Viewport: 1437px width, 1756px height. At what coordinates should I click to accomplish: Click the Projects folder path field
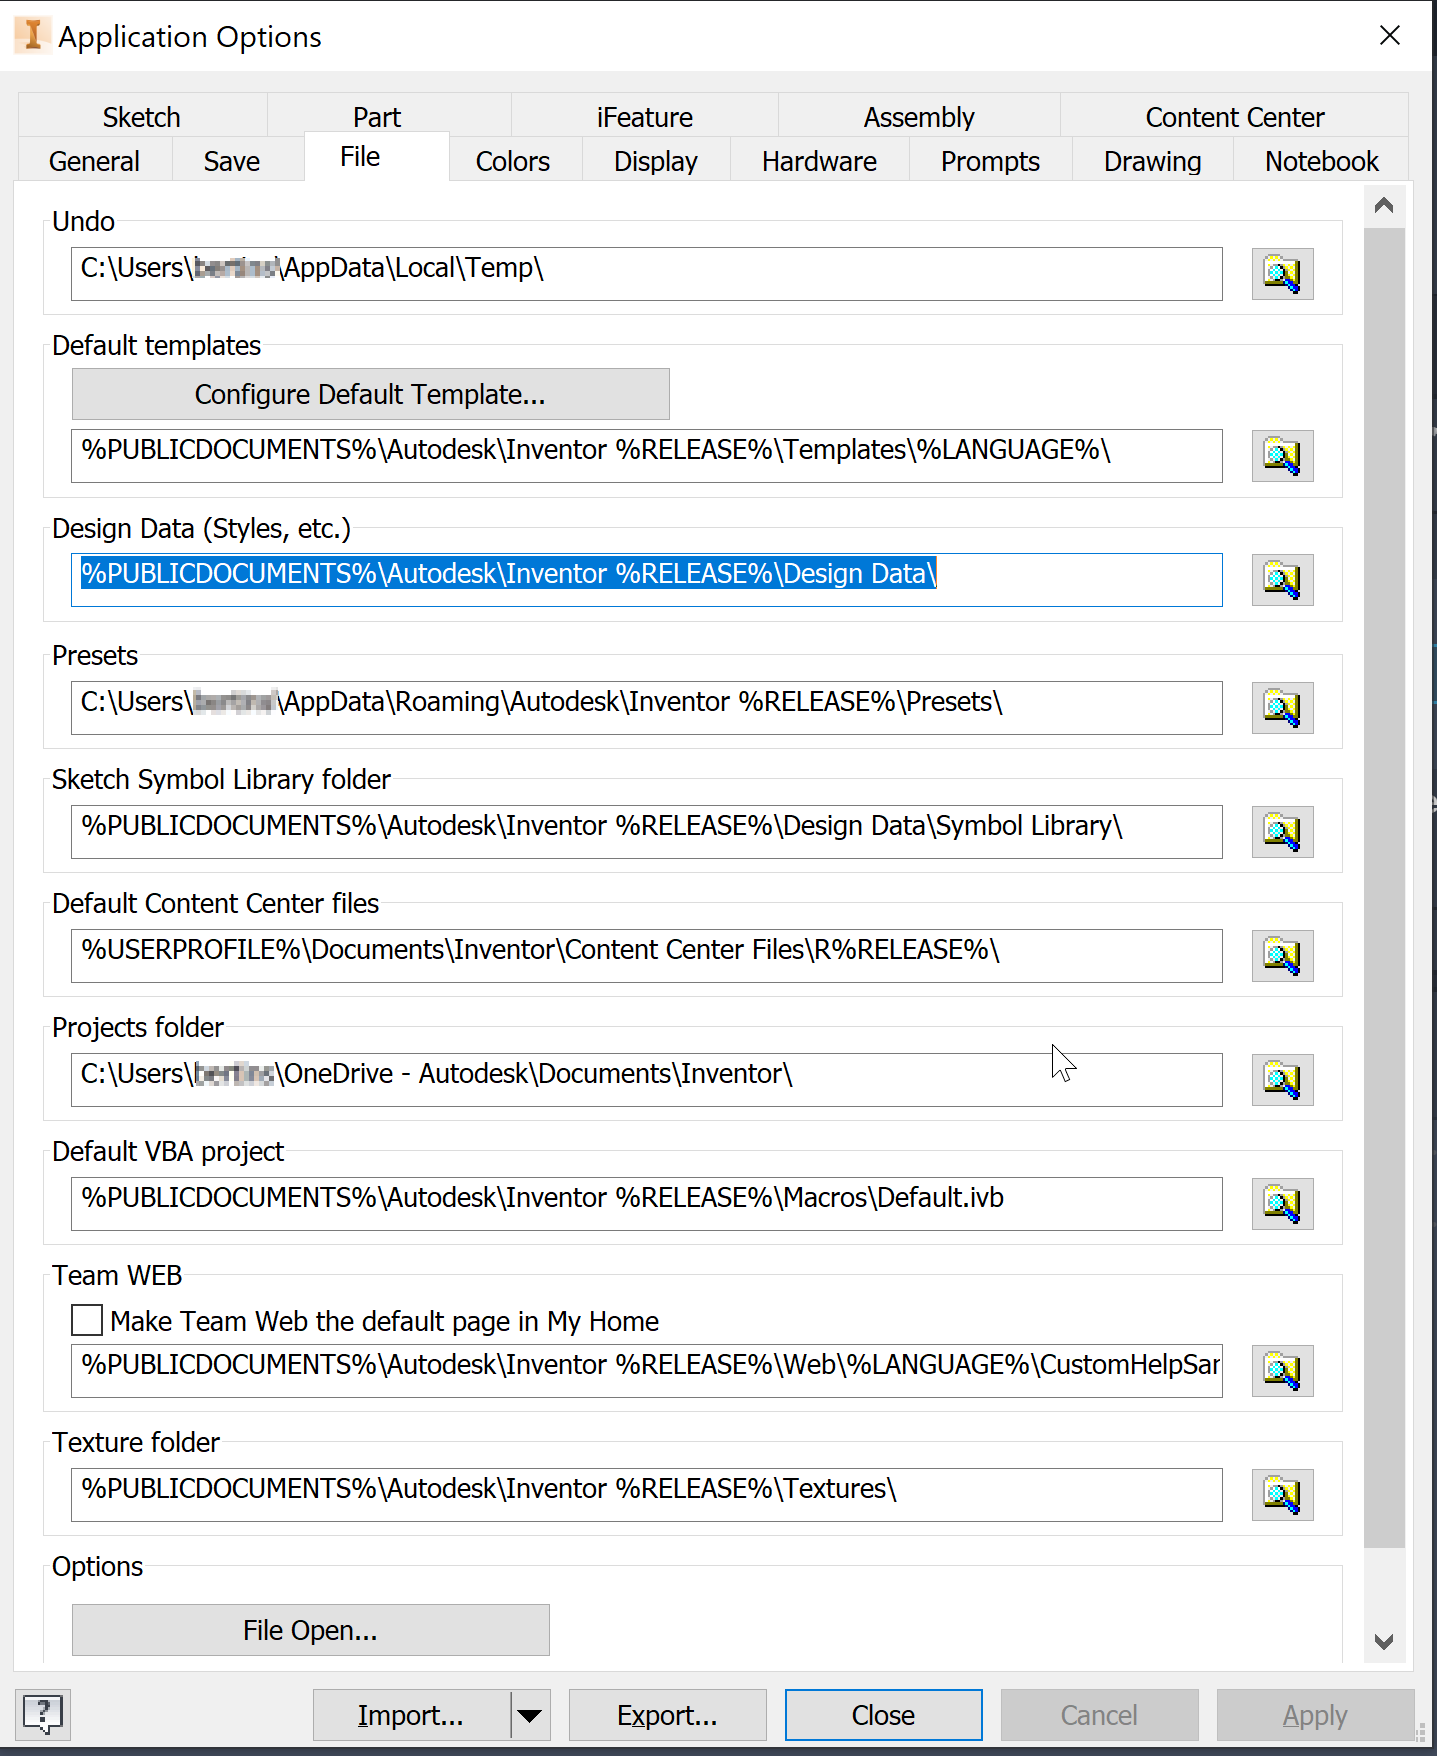tap(646, 1080)
